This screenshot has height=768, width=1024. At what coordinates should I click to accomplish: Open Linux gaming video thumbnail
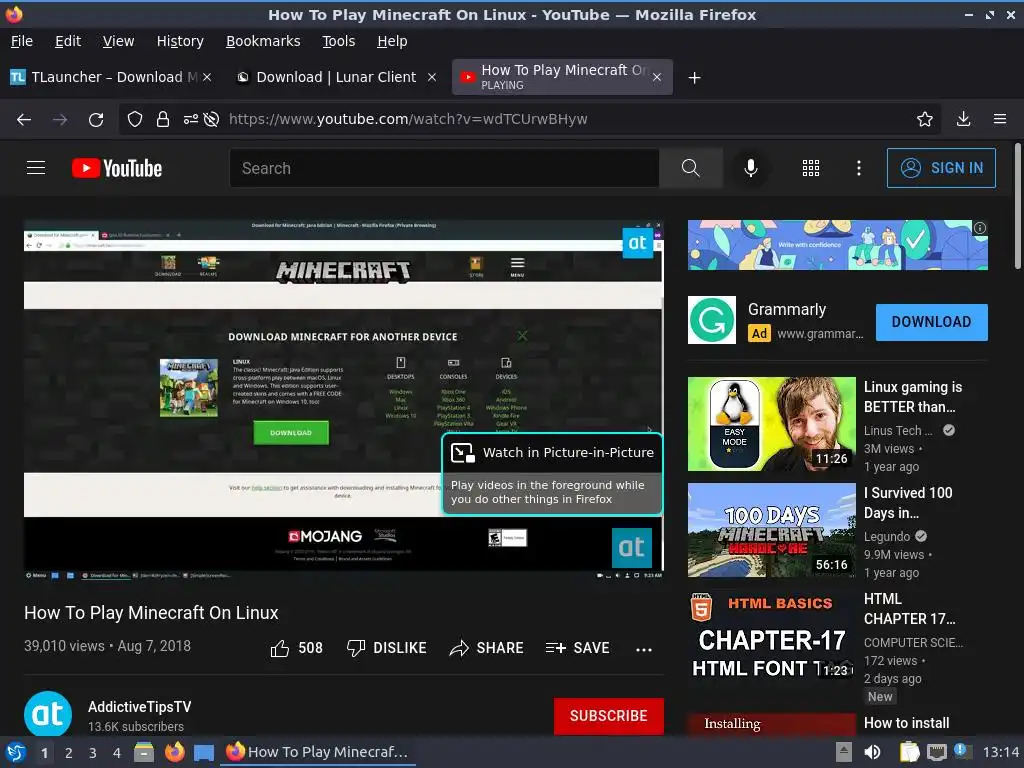tap(771, 424)
